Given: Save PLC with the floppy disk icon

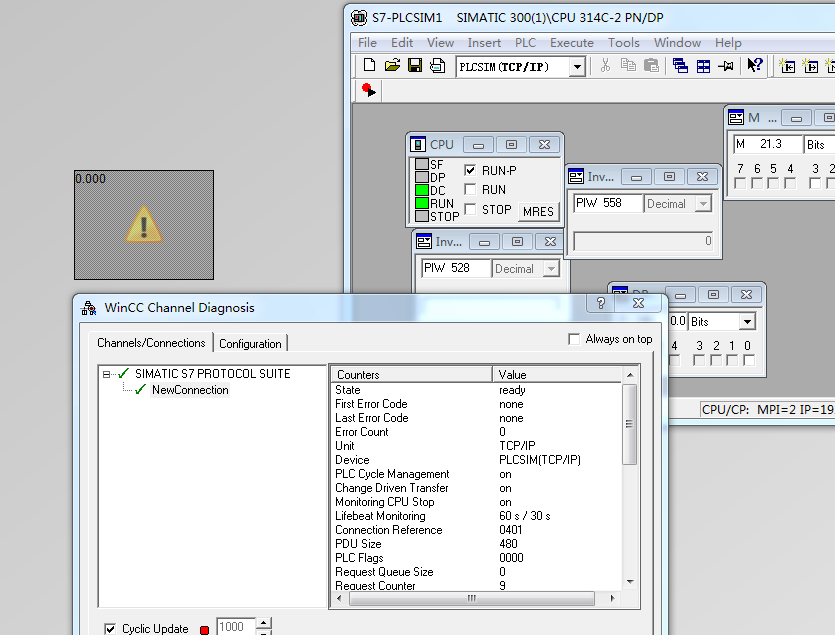Looking at the screenshot, I should click(x=415, y=66).
